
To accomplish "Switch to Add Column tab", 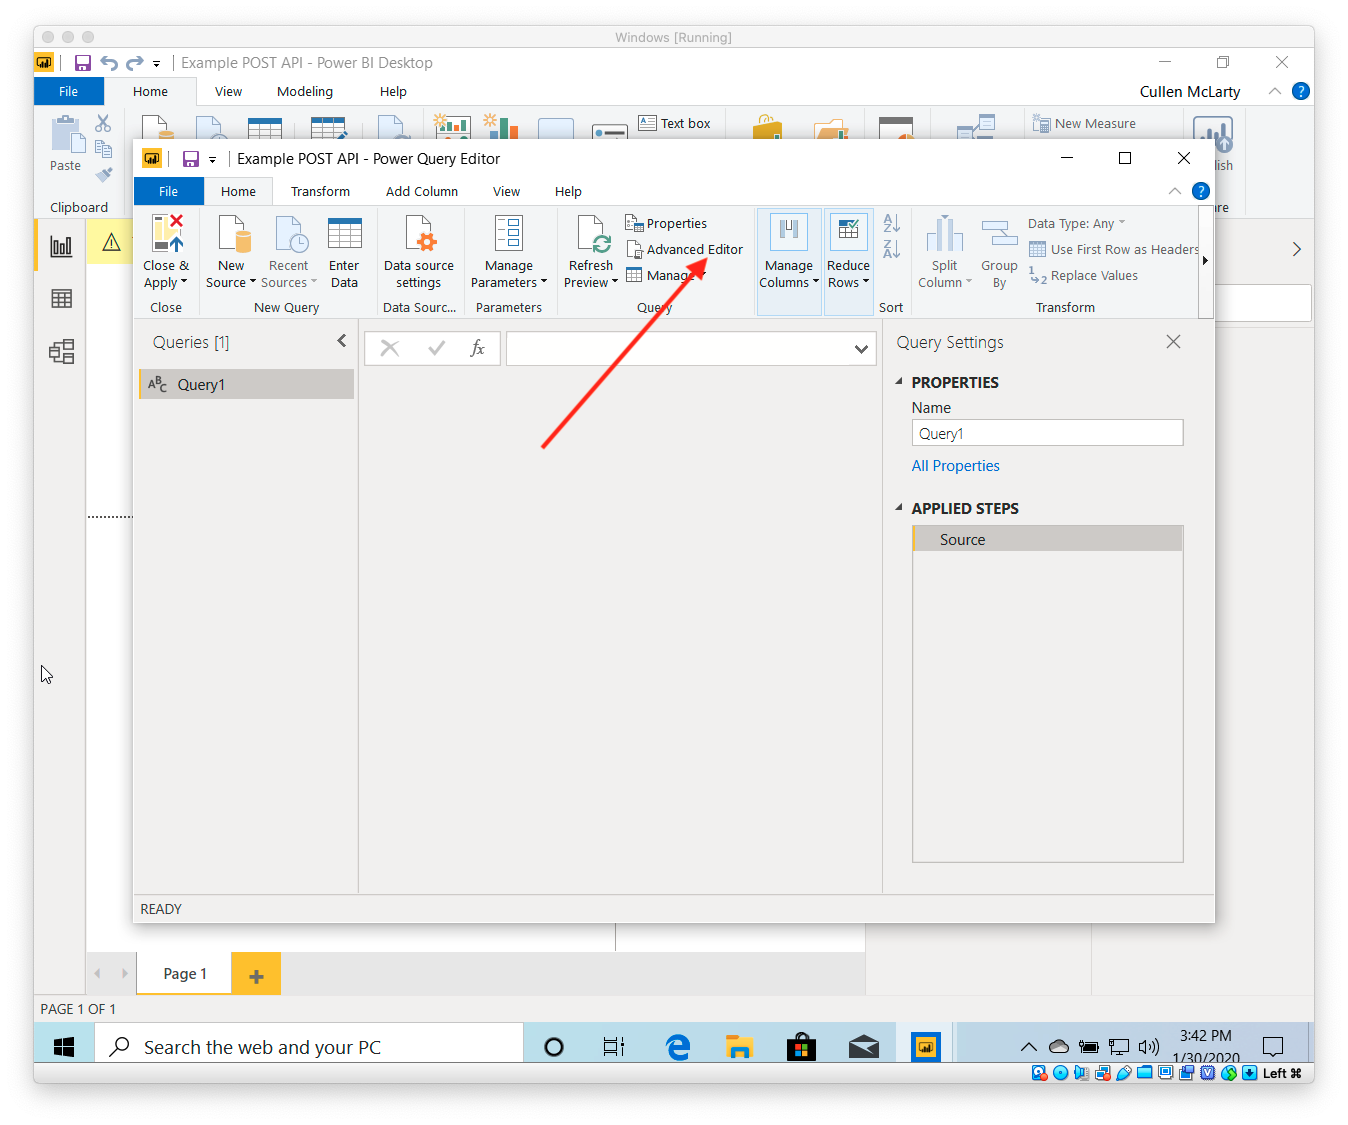I will pyautogui.click(x=422, y=191).
